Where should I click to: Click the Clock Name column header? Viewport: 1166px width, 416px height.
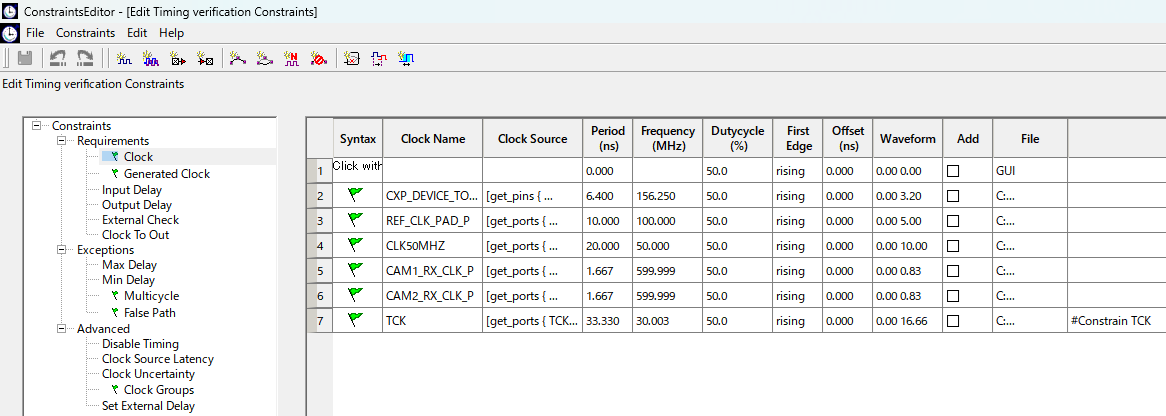pyautogui.click(x=432, y=139)
